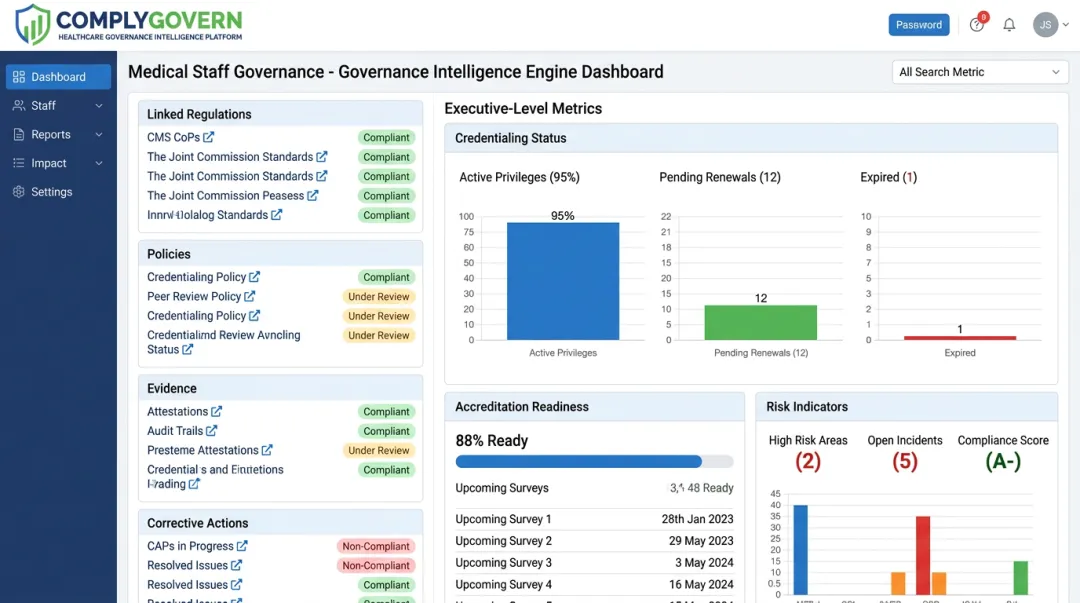The height and width of the screenshot is (603, 1080).
Task: Expand the Reports menu chevron
Action: (98, 134)
